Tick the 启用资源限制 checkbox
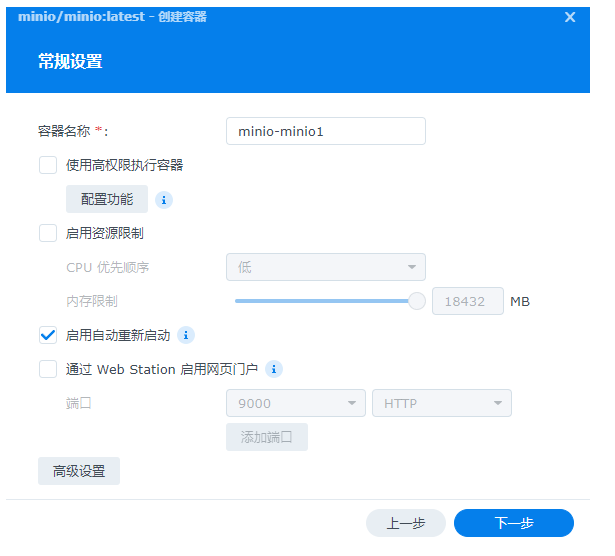This screenshot has height=556, width=615. [x=48, y=233]
